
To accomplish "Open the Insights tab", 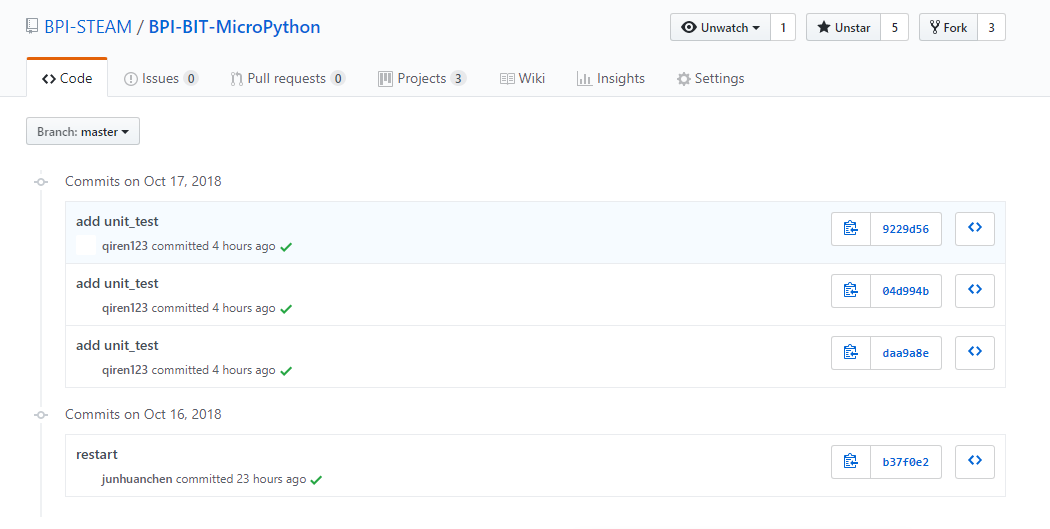I will tap(611, 78).
